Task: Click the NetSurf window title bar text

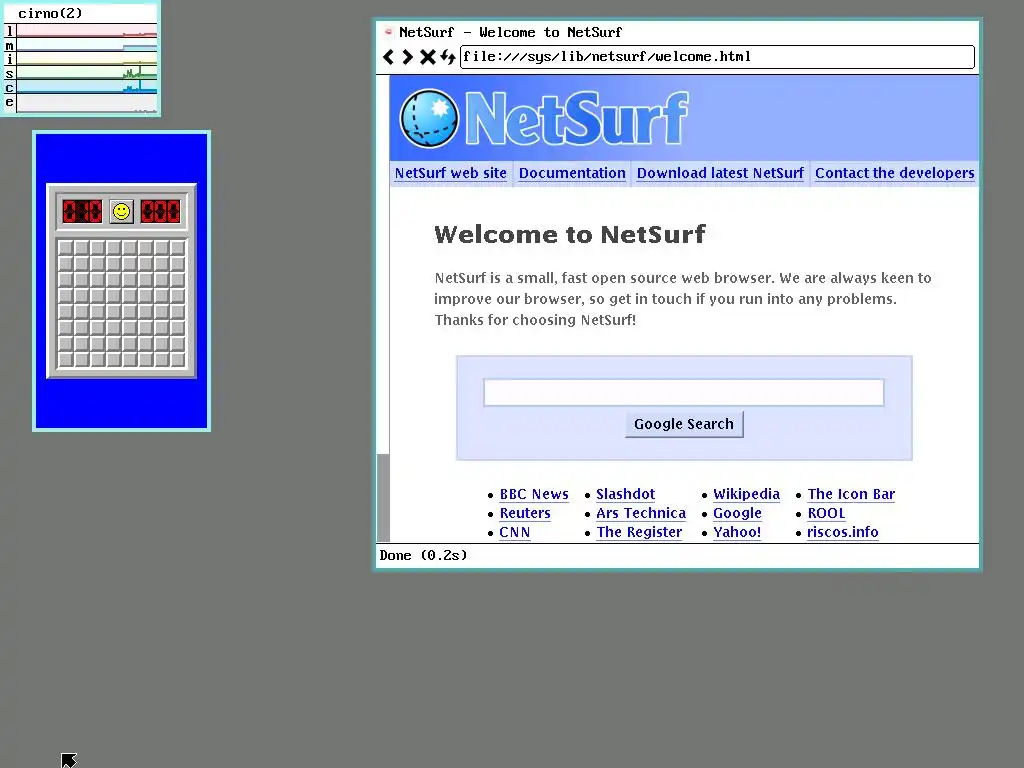Action: pos(511,32)
